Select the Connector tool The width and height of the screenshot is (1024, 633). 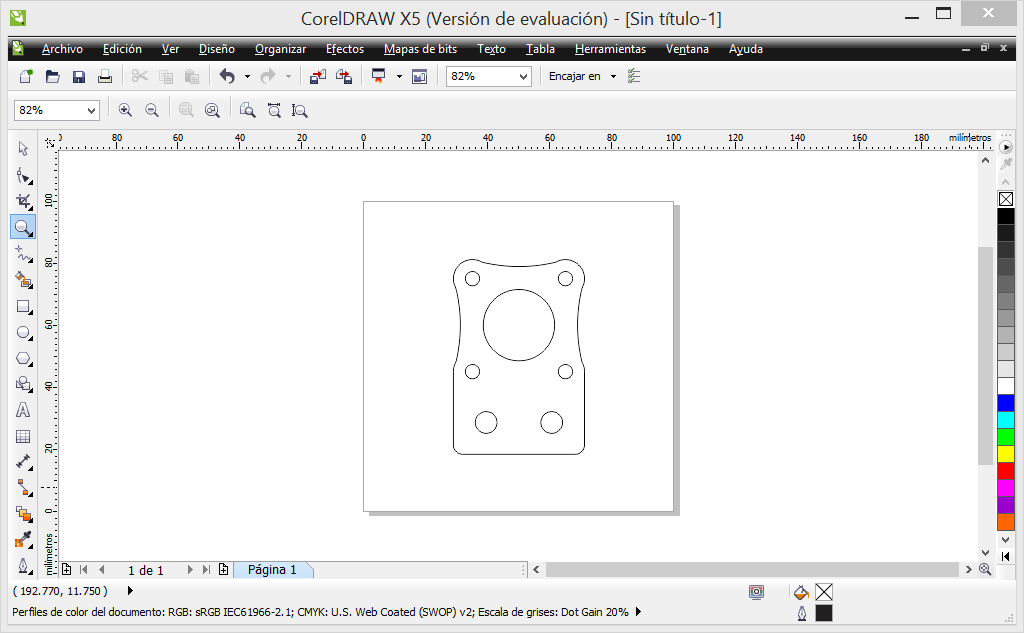click(23, 488)
